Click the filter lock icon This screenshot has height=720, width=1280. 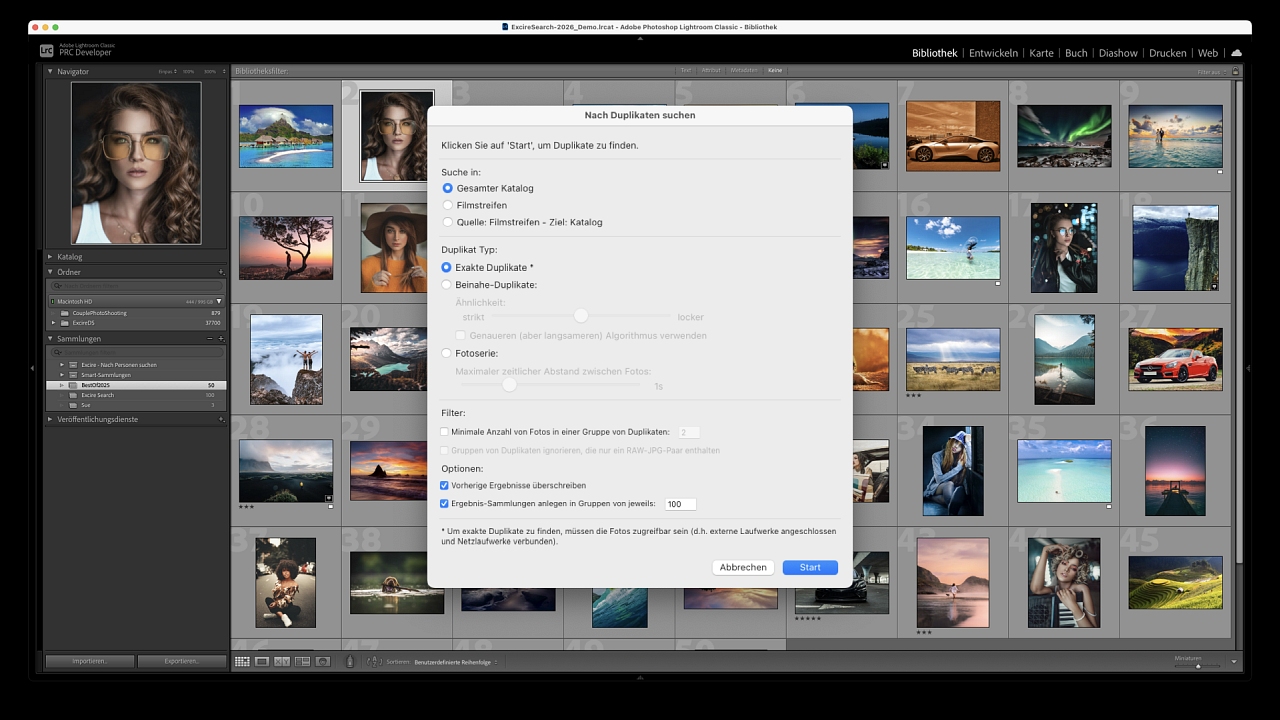click(x=1235, y=71)
